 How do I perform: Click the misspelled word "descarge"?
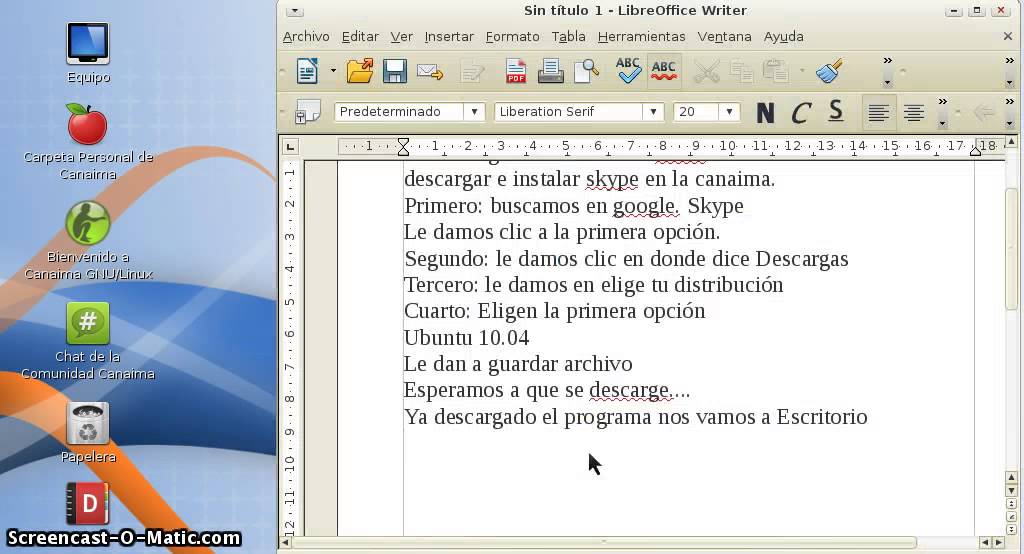[629, 390]
